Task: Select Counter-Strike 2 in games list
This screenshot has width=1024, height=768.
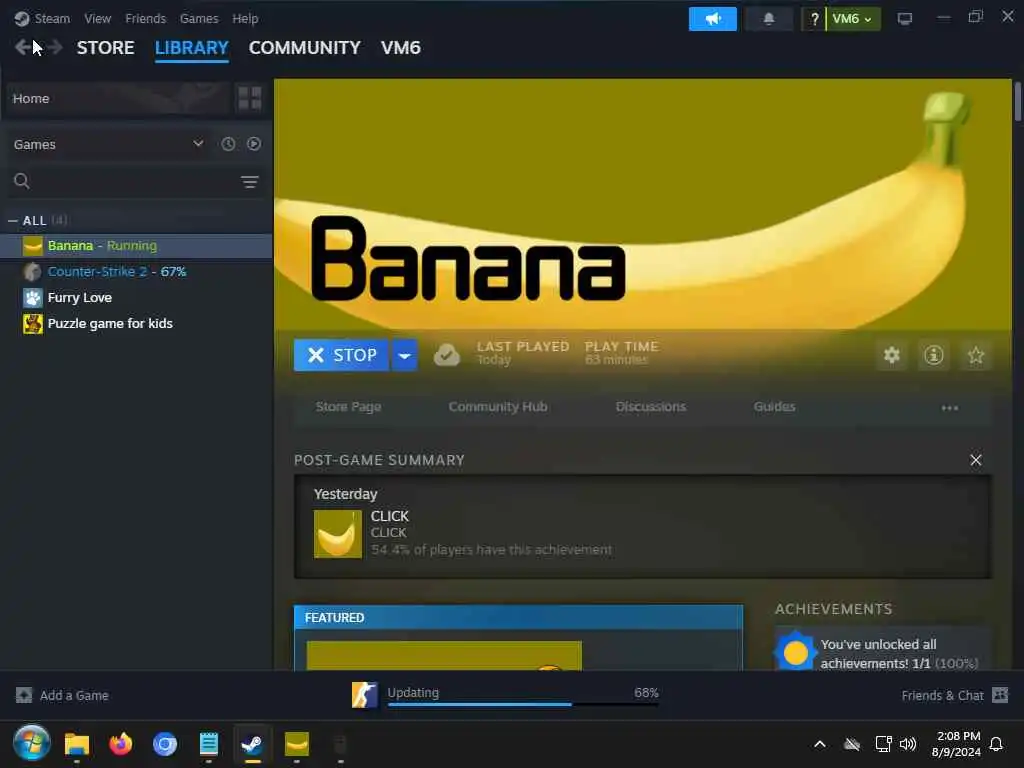Action: 136,272
